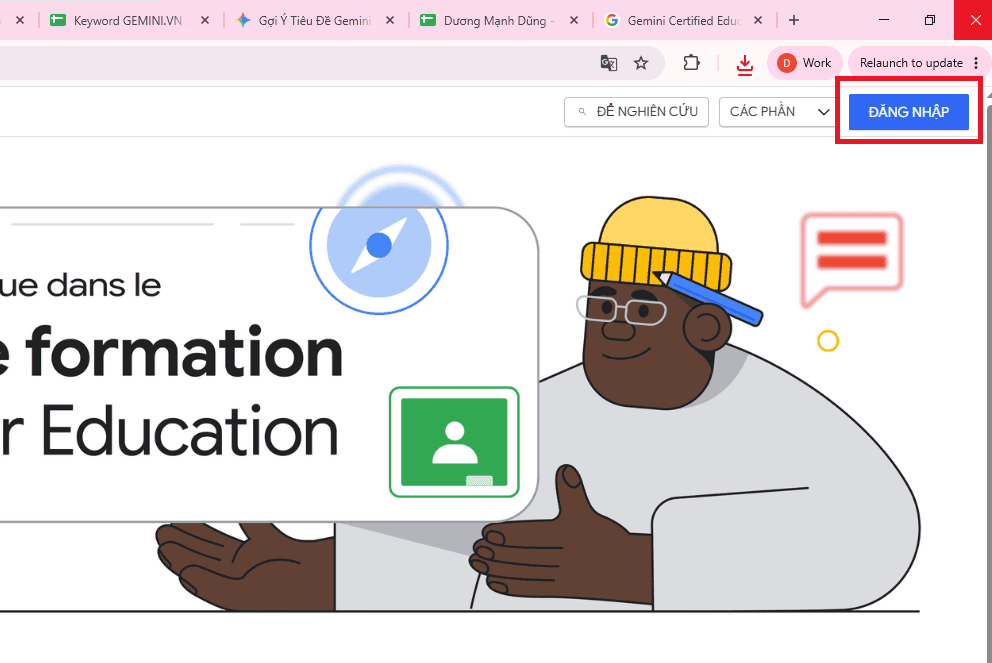992x663 pixels.
Task: Open Chrome three-dot menu
Action: tap(976, 63)
